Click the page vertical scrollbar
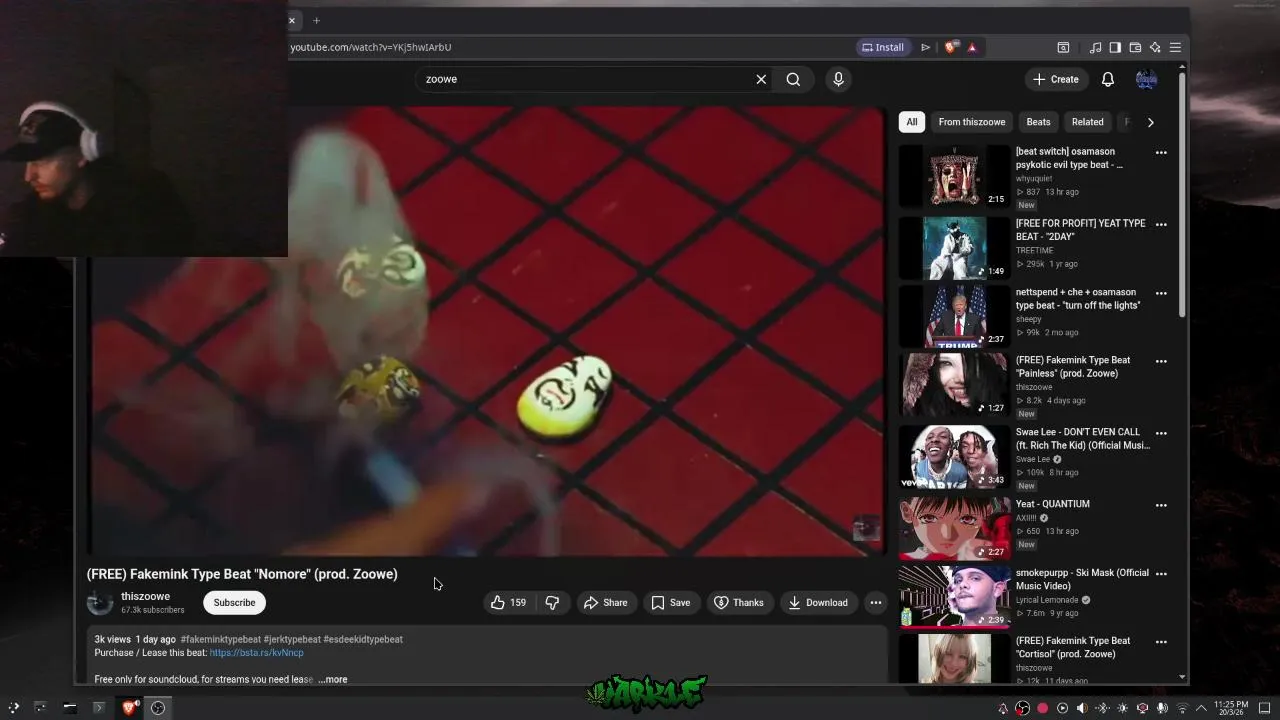 tap(1181, 195)
